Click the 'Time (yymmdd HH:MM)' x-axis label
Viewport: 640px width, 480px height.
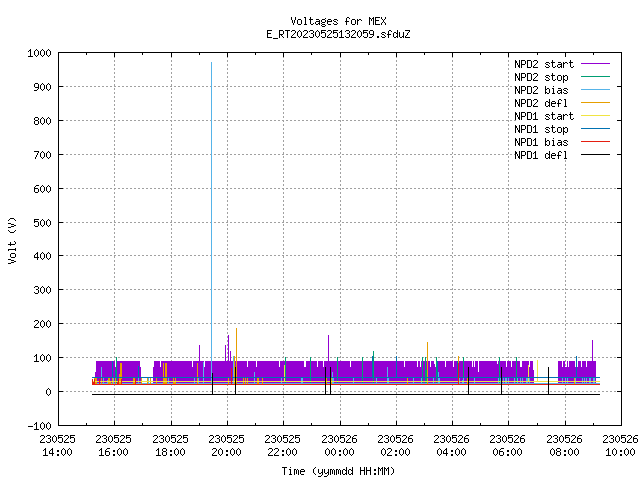coord(338,471)
